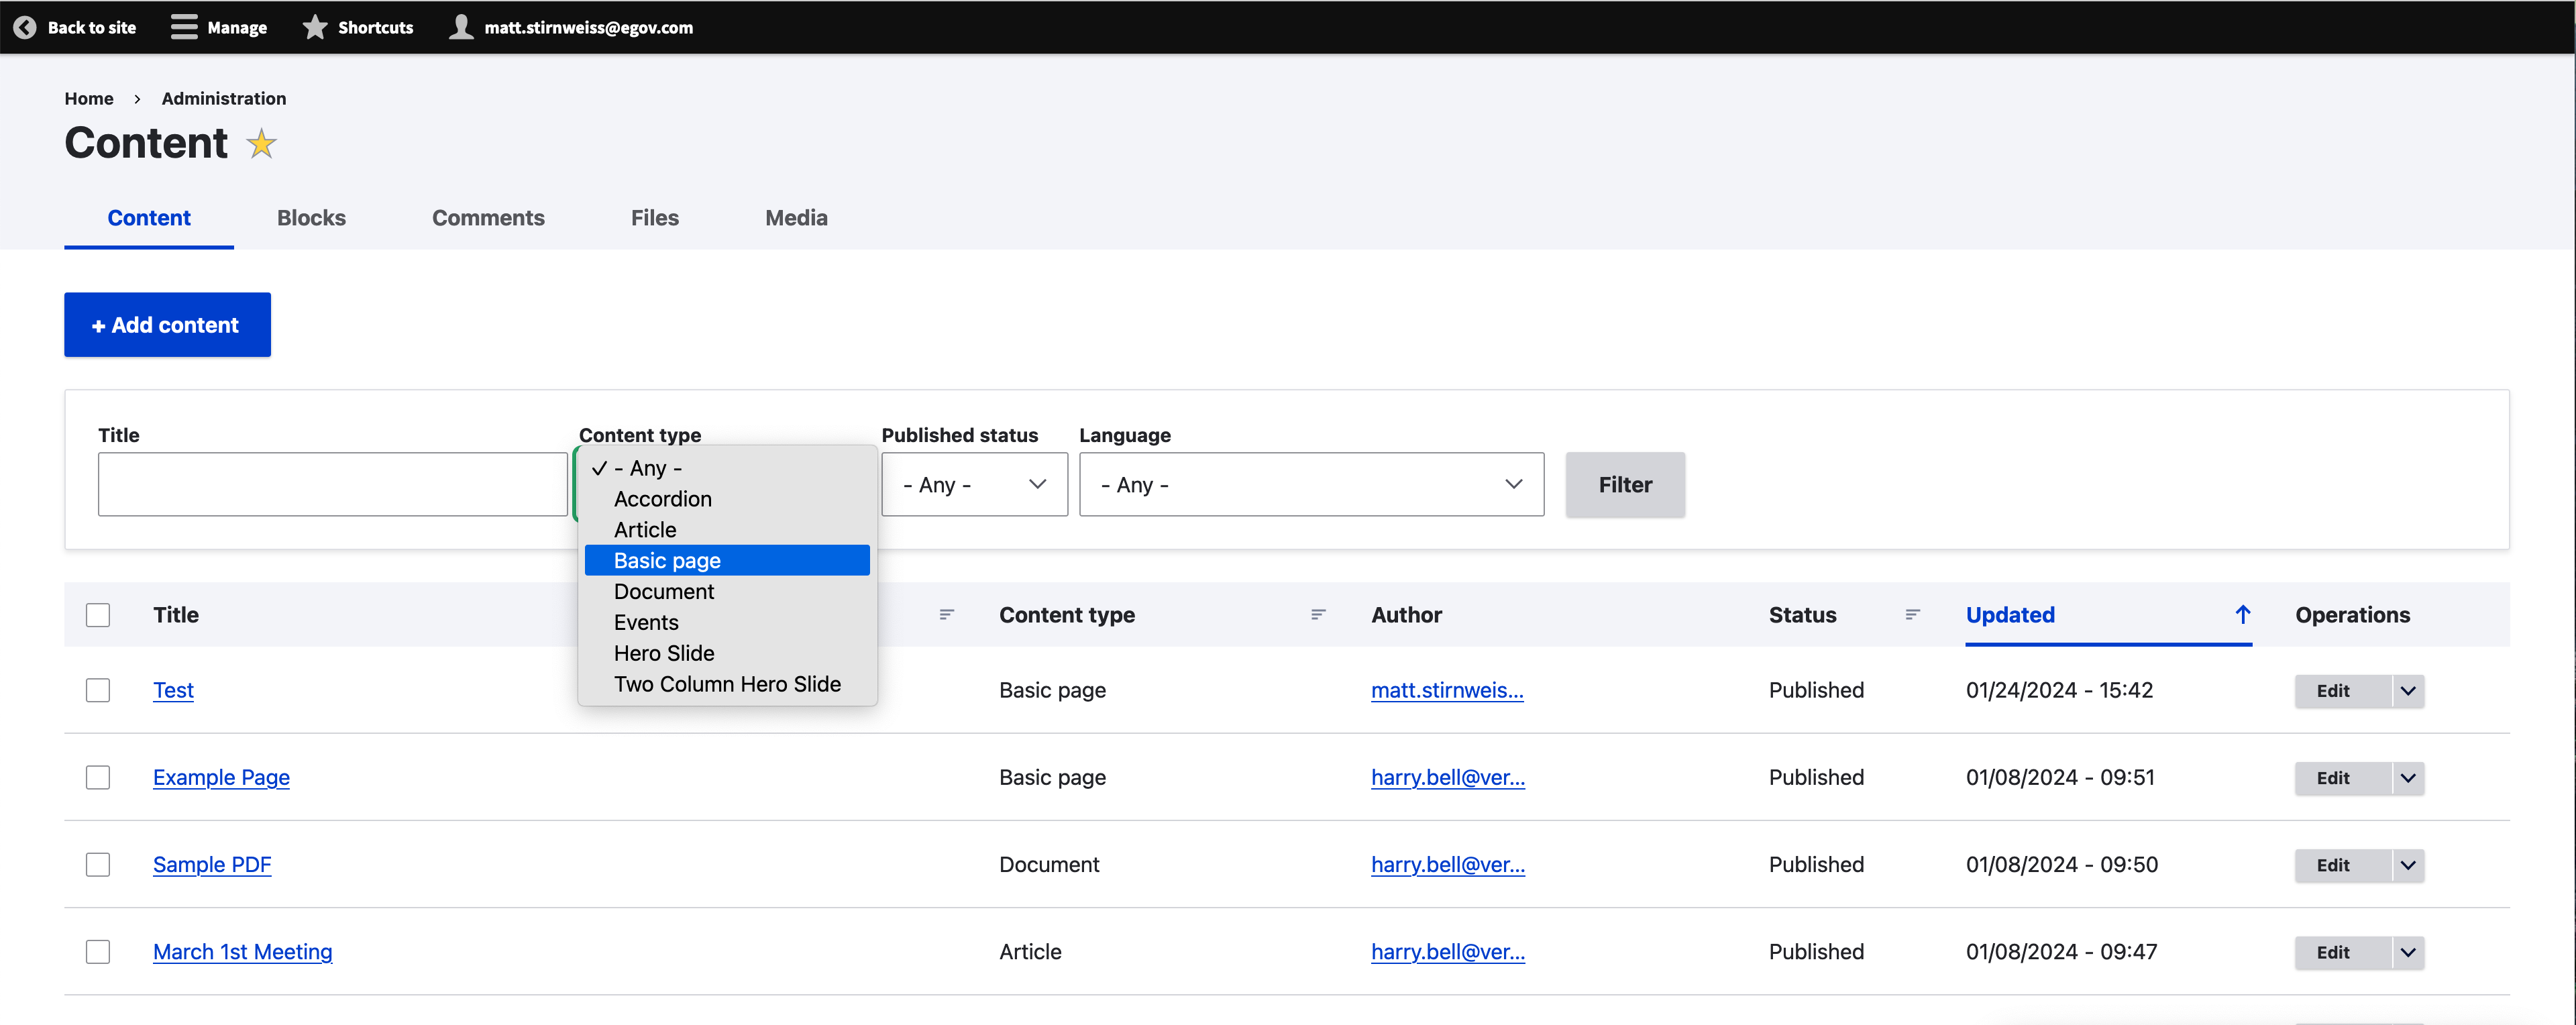Click the Add content button

tap(167, 324)
